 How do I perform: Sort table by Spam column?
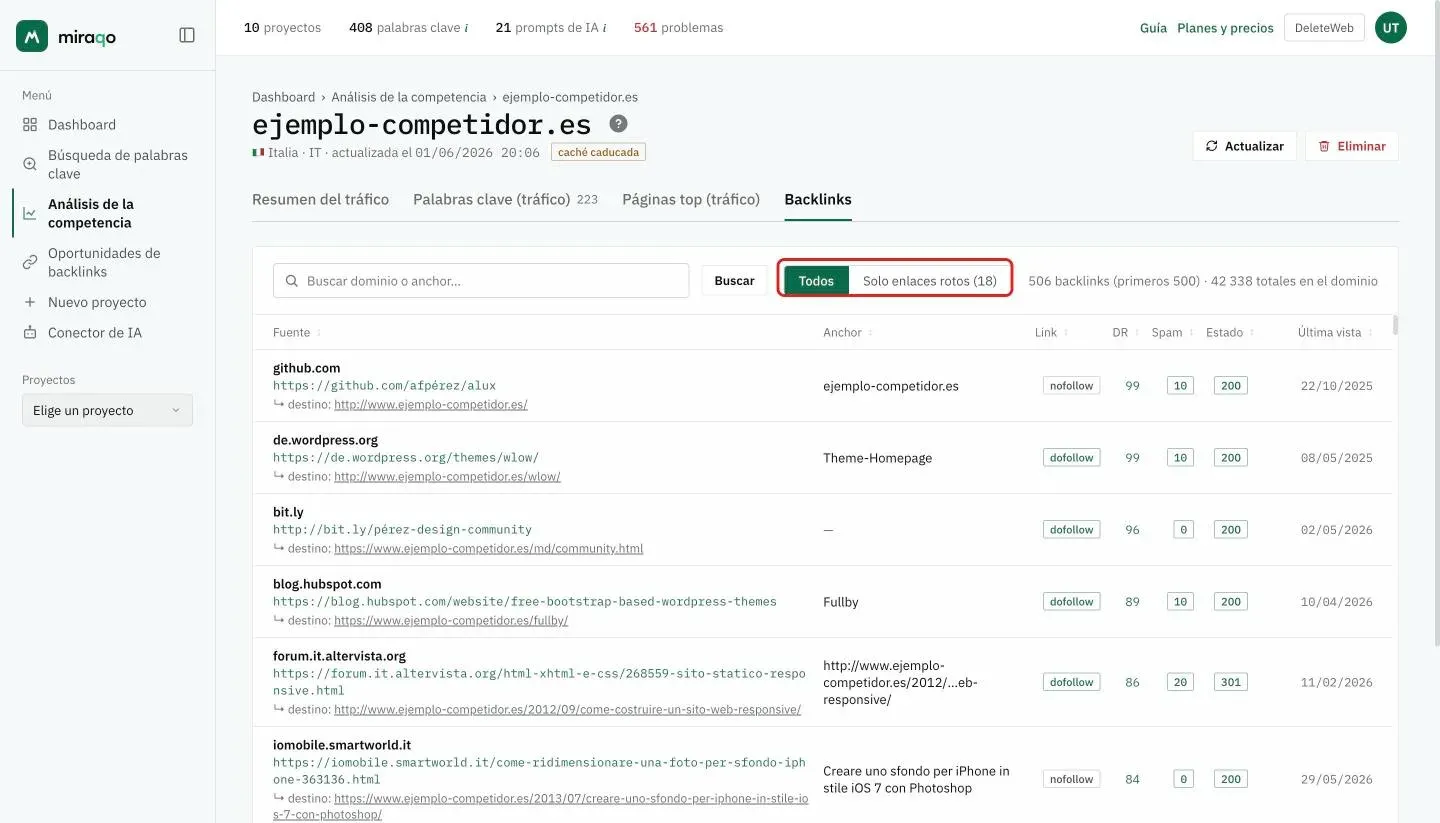pos(1171,333)
